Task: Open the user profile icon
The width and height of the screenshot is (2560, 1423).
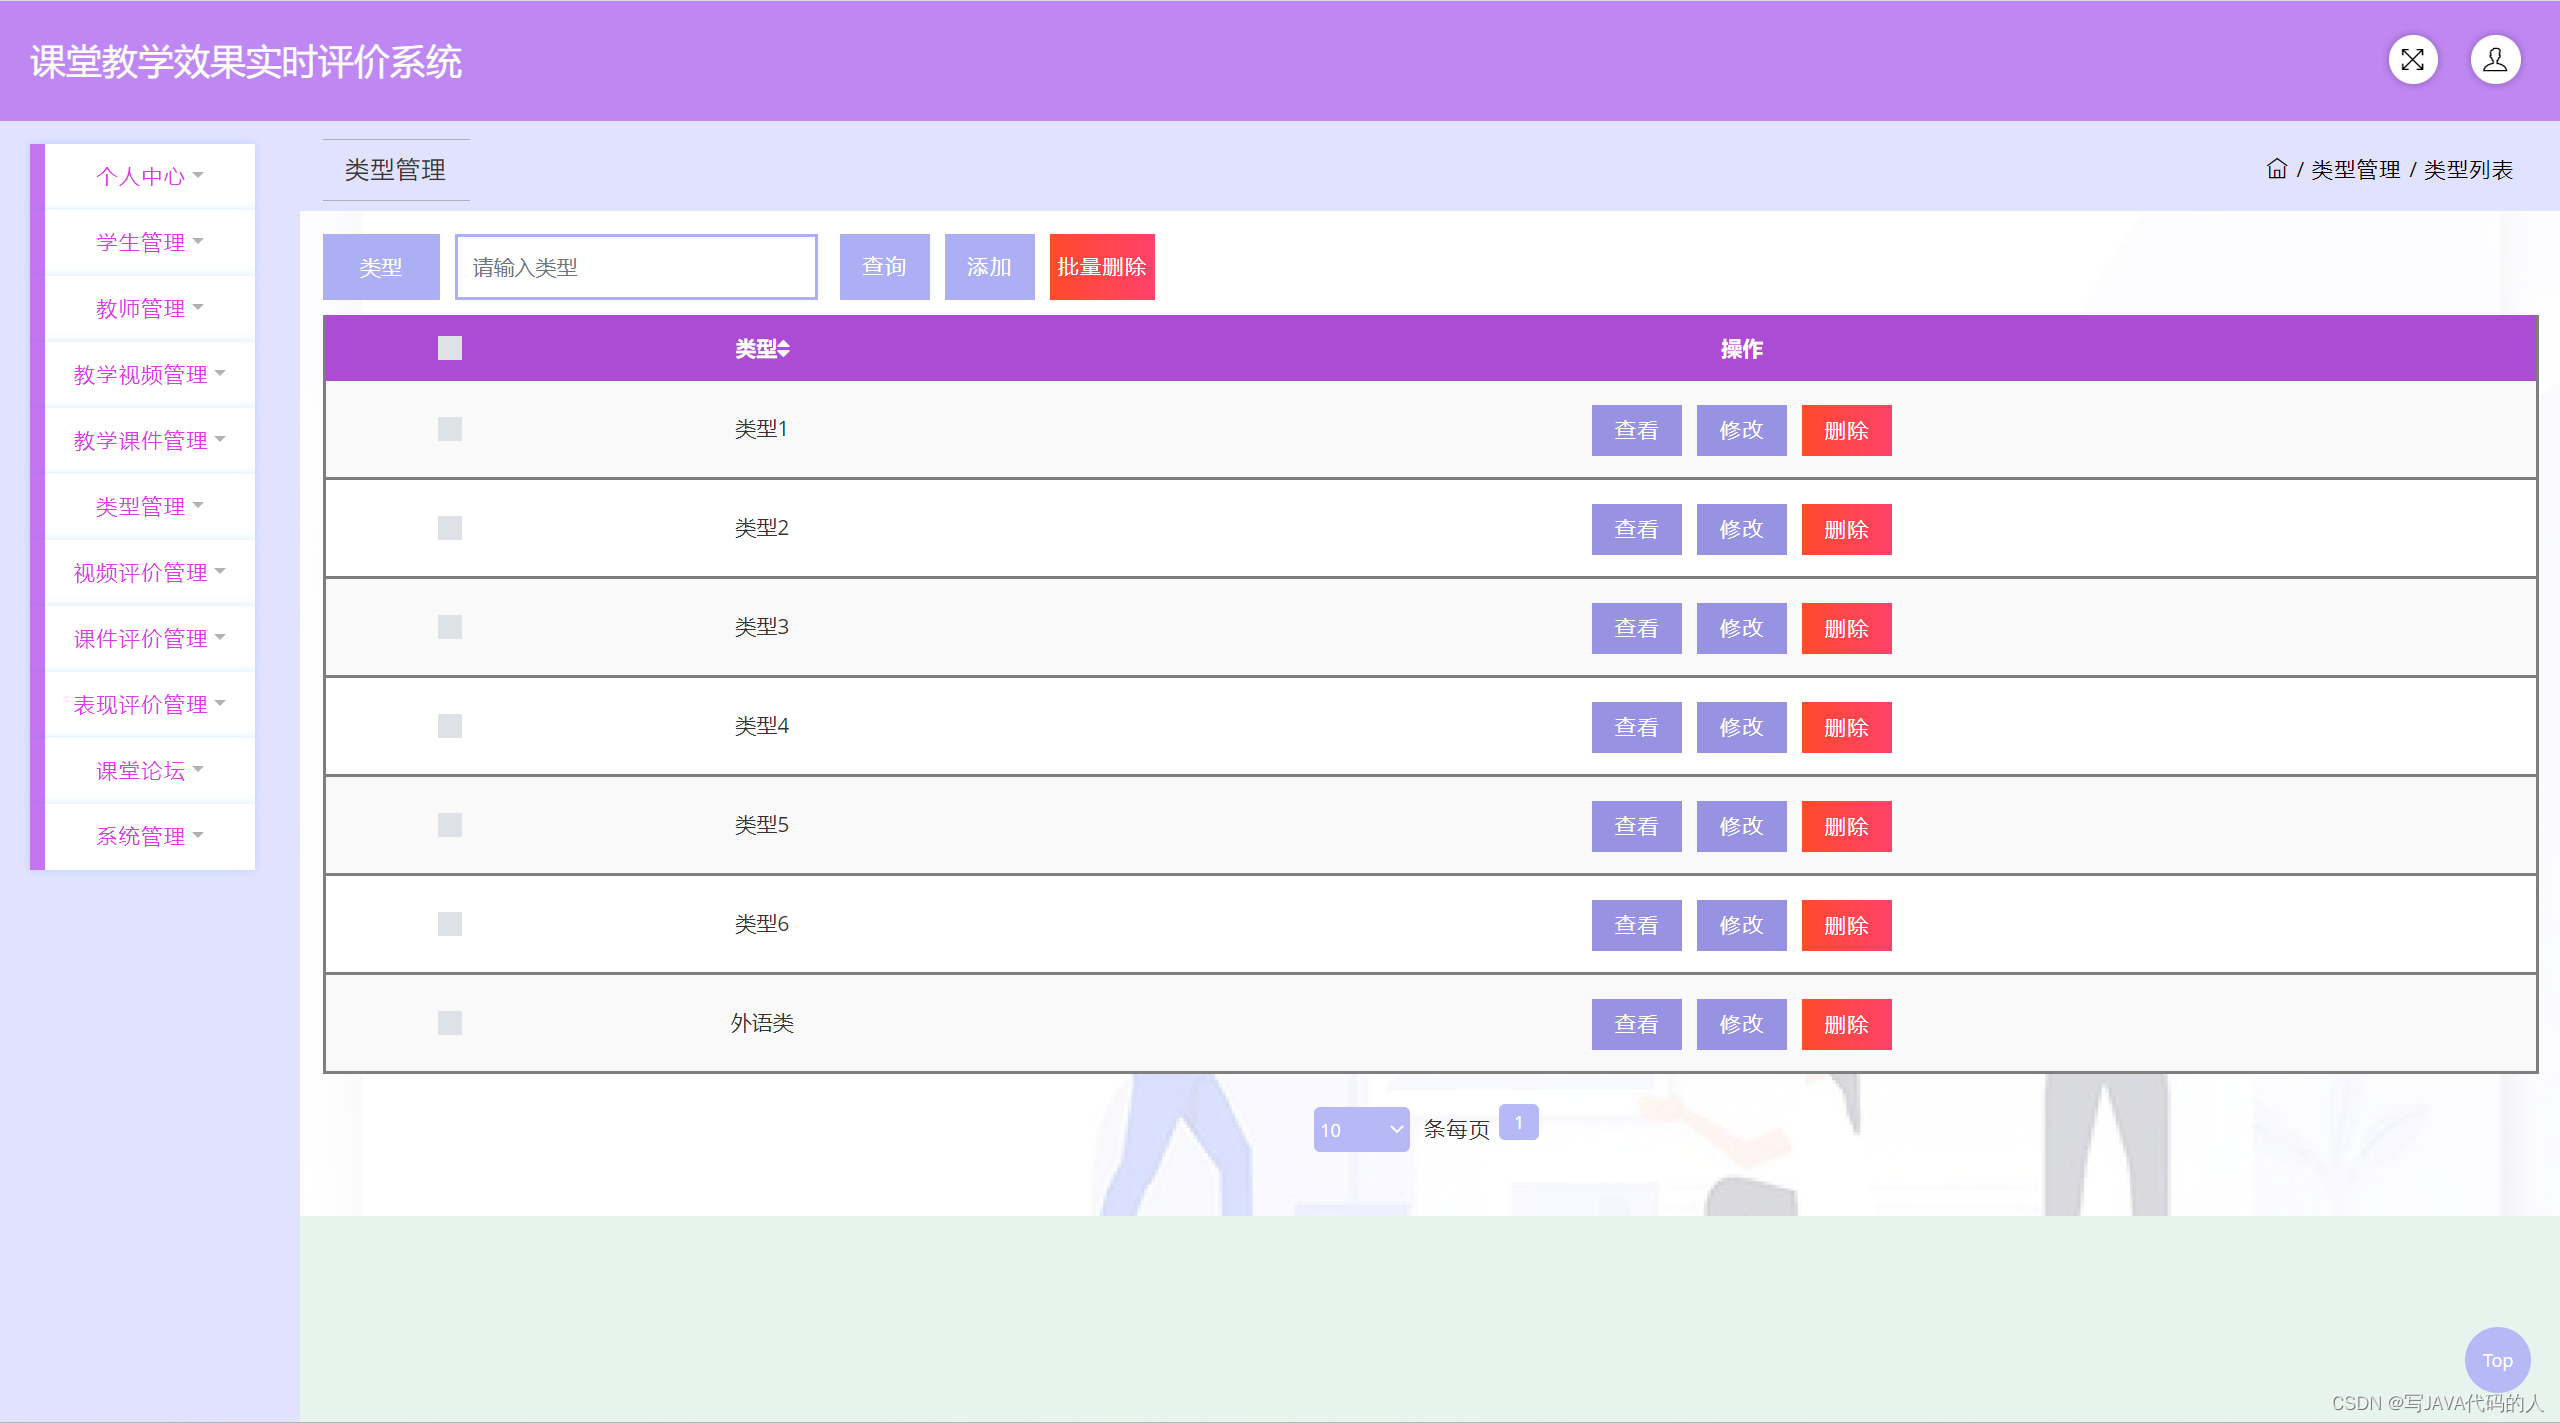Action: tap(2495, 60)
